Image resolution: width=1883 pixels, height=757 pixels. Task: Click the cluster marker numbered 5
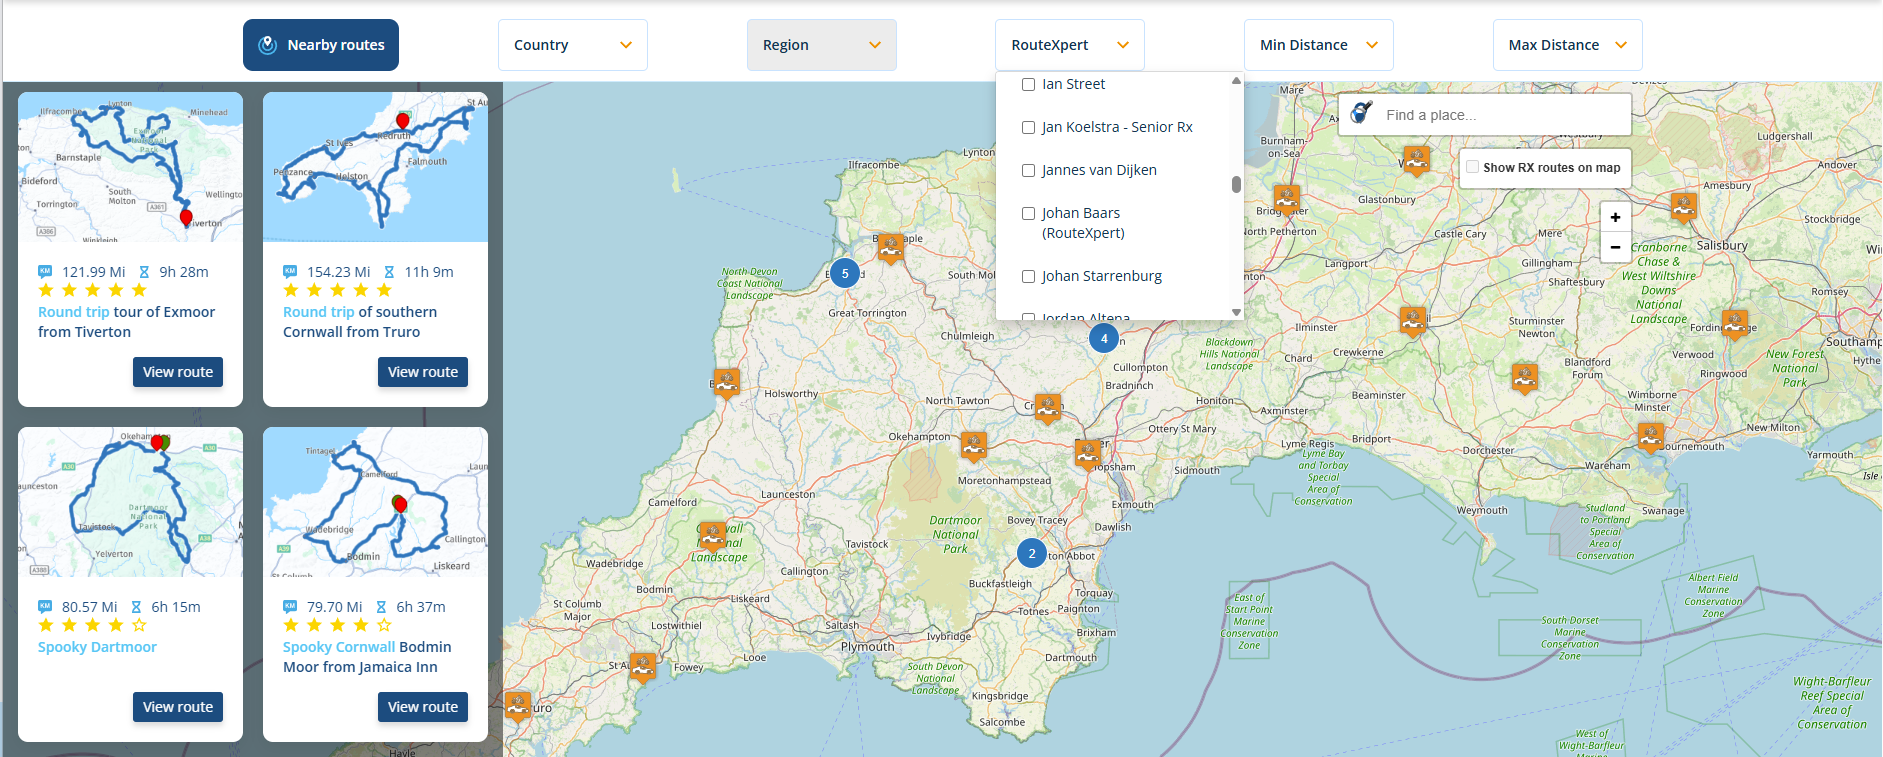pos(845,273)
